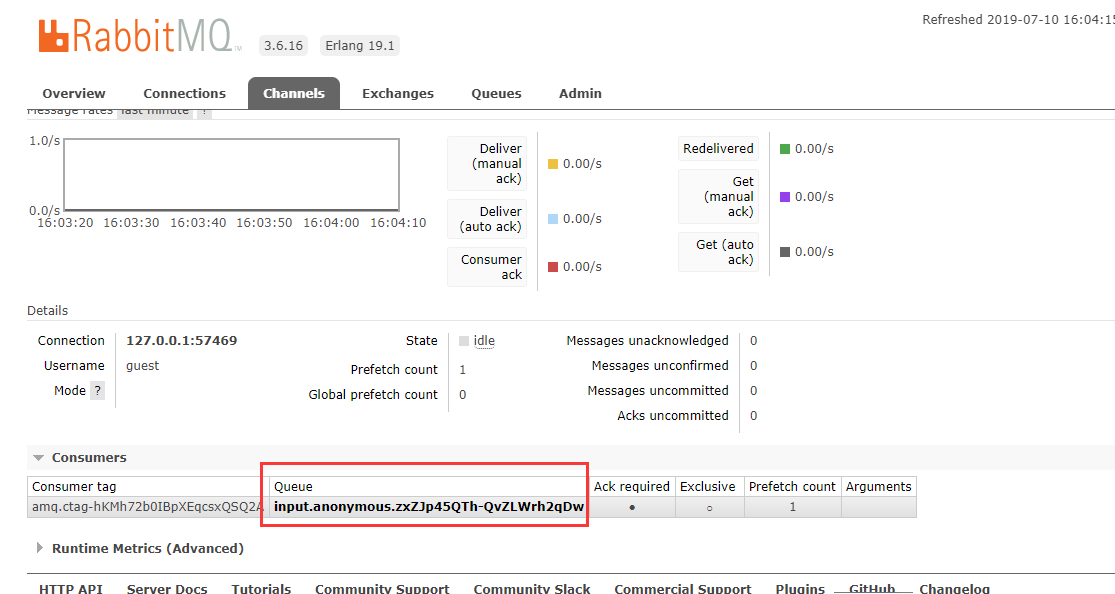1115x594 pixels.
Task: Toggle the Get (manual ack) rate series
Action: pos(718,196)
